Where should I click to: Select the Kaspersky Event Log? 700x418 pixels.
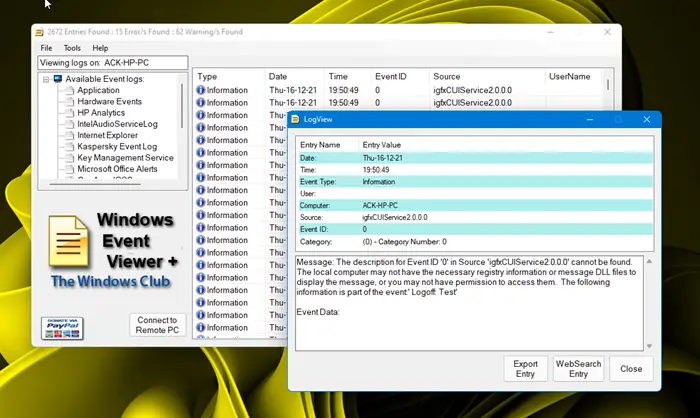point(117,146)
